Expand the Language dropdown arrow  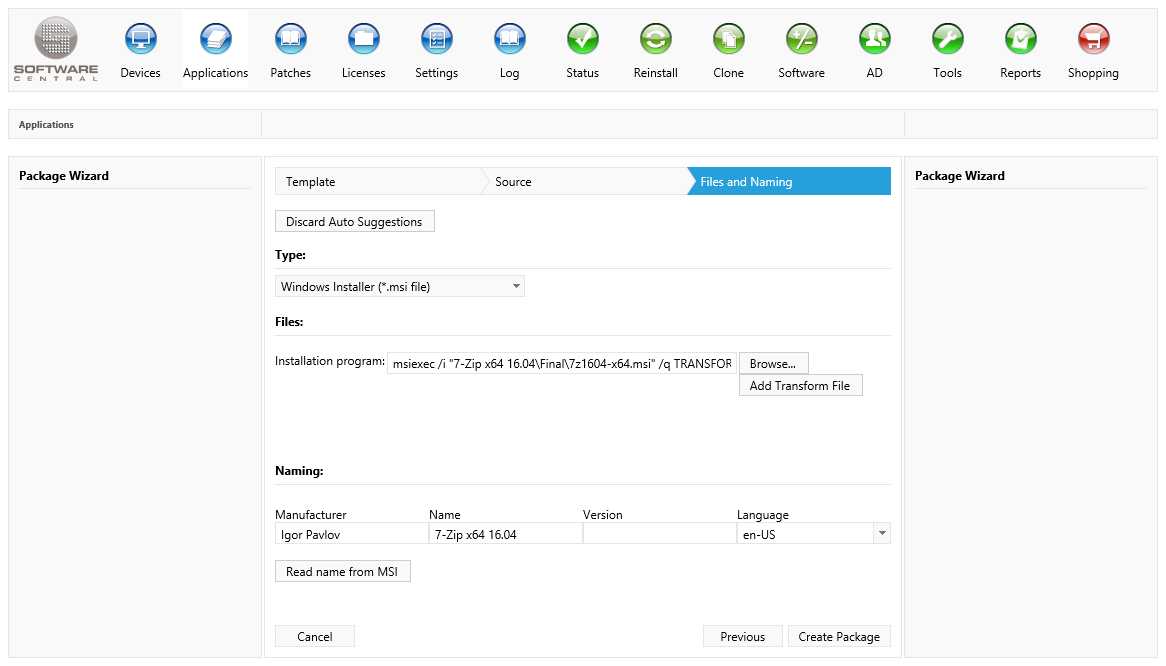pos(881,534)
